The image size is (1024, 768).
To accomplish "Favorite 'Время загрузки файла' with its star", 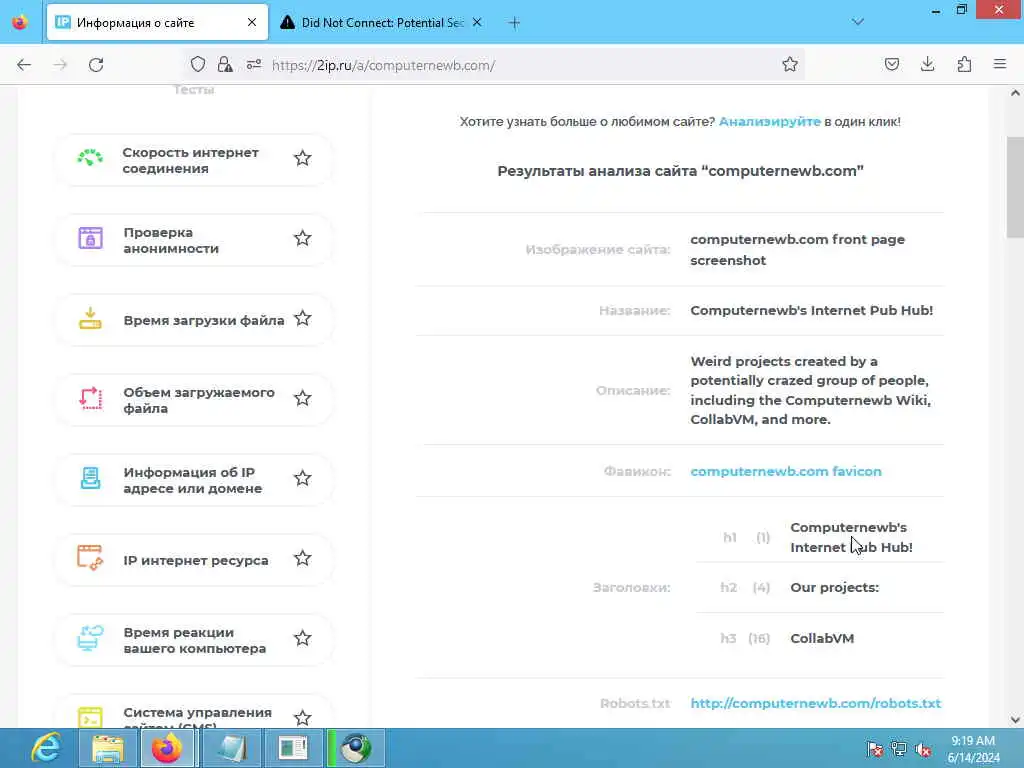I will 302,318.
